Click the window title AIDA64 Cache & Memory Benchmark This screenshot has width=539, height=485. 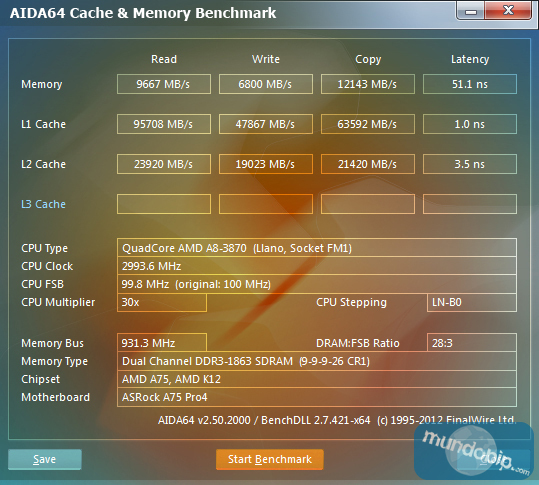click(143, 13)
